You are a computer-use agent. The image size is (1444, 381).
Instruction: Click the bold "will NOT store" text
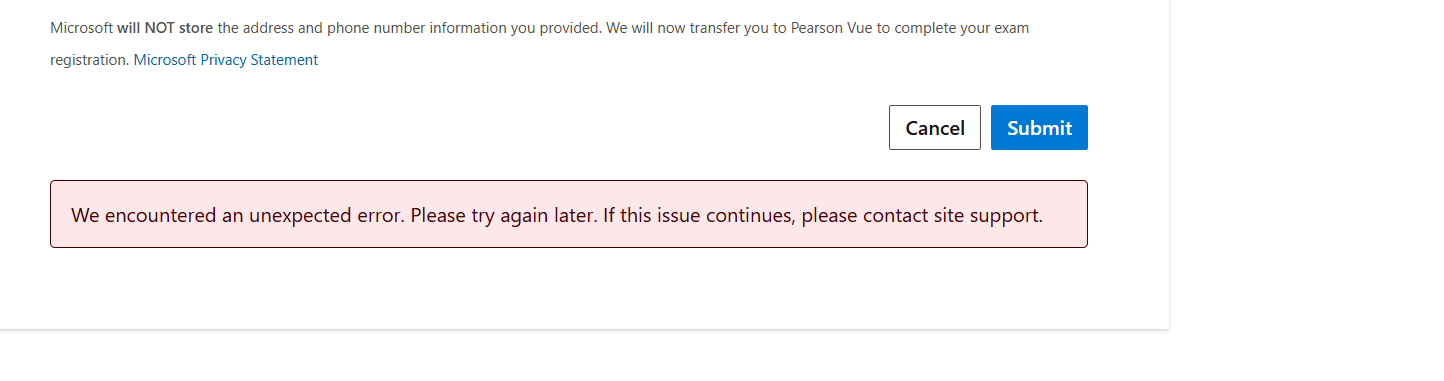(x=165, y=28)
